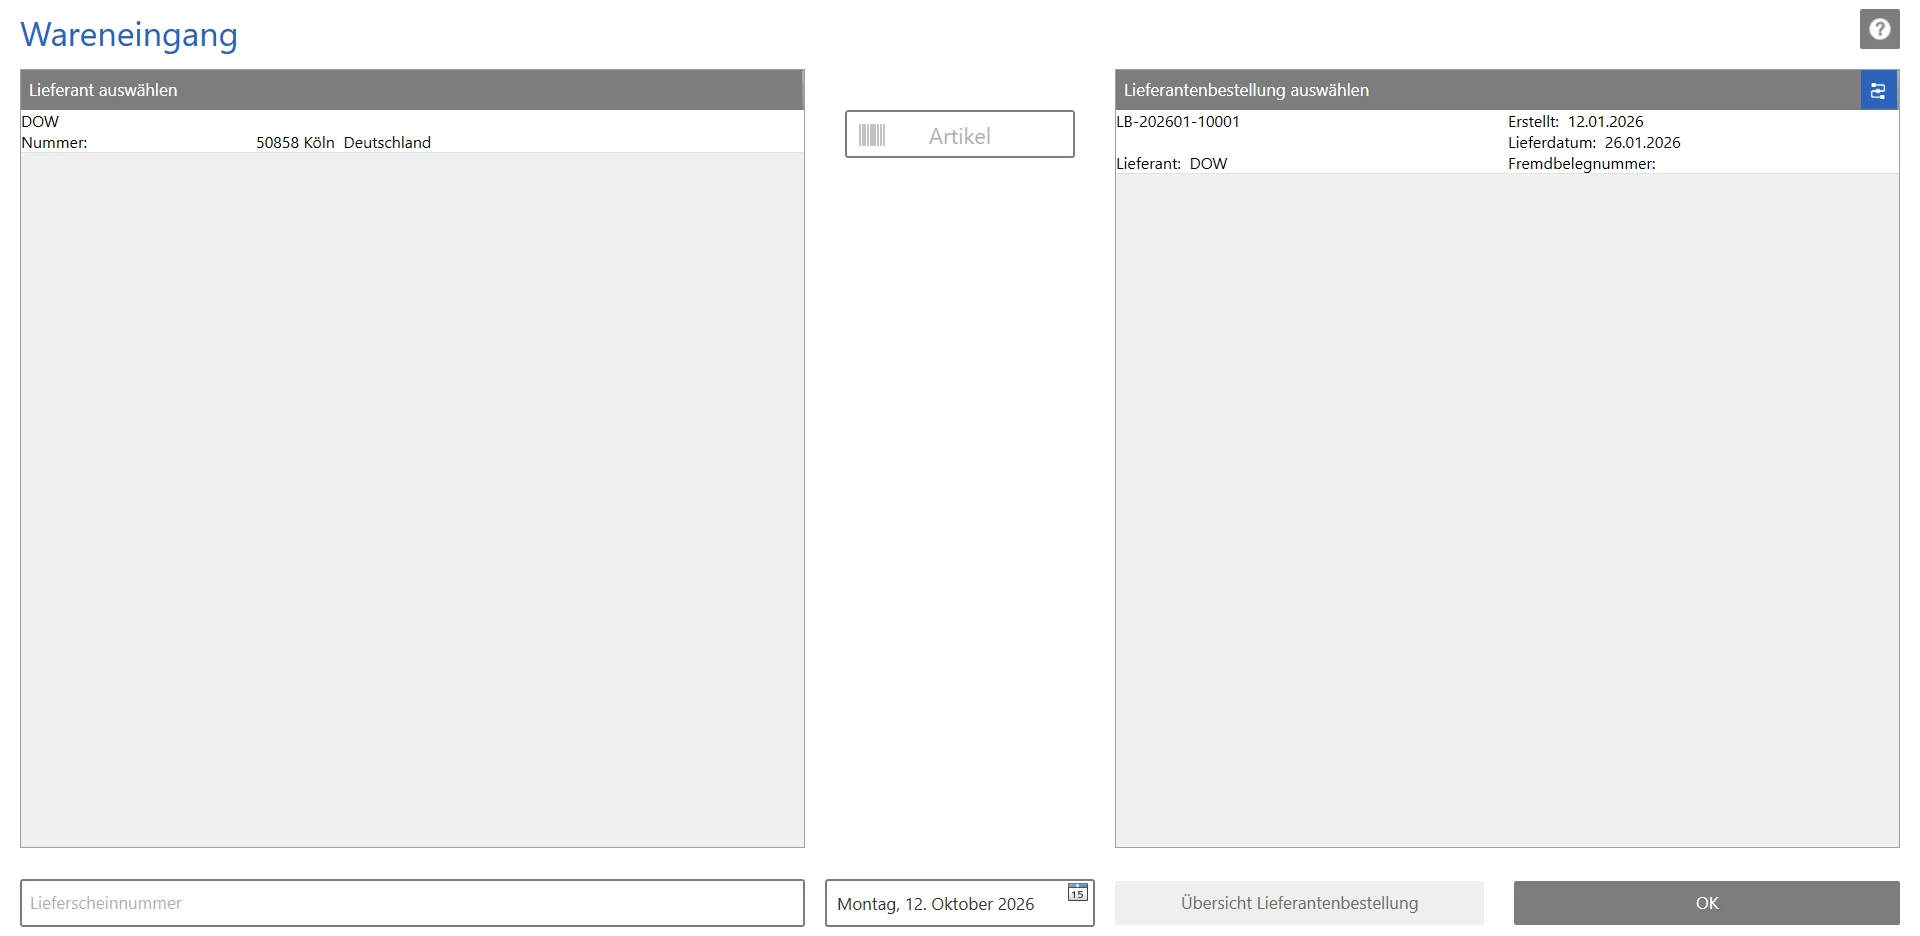The image size is (1920, 936).
Task: Click the date field showing Montag, 12. Oktober 2026
Action: tap(960, 903)
